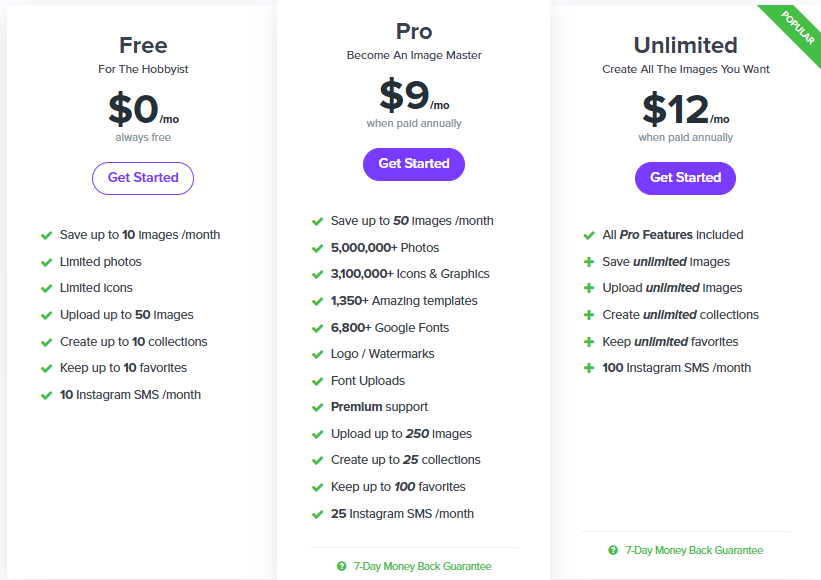Viewport: 821px width, 580px height.
Task: Click the plus icon next to Save unlimited Images
Action: pos(589,262)
